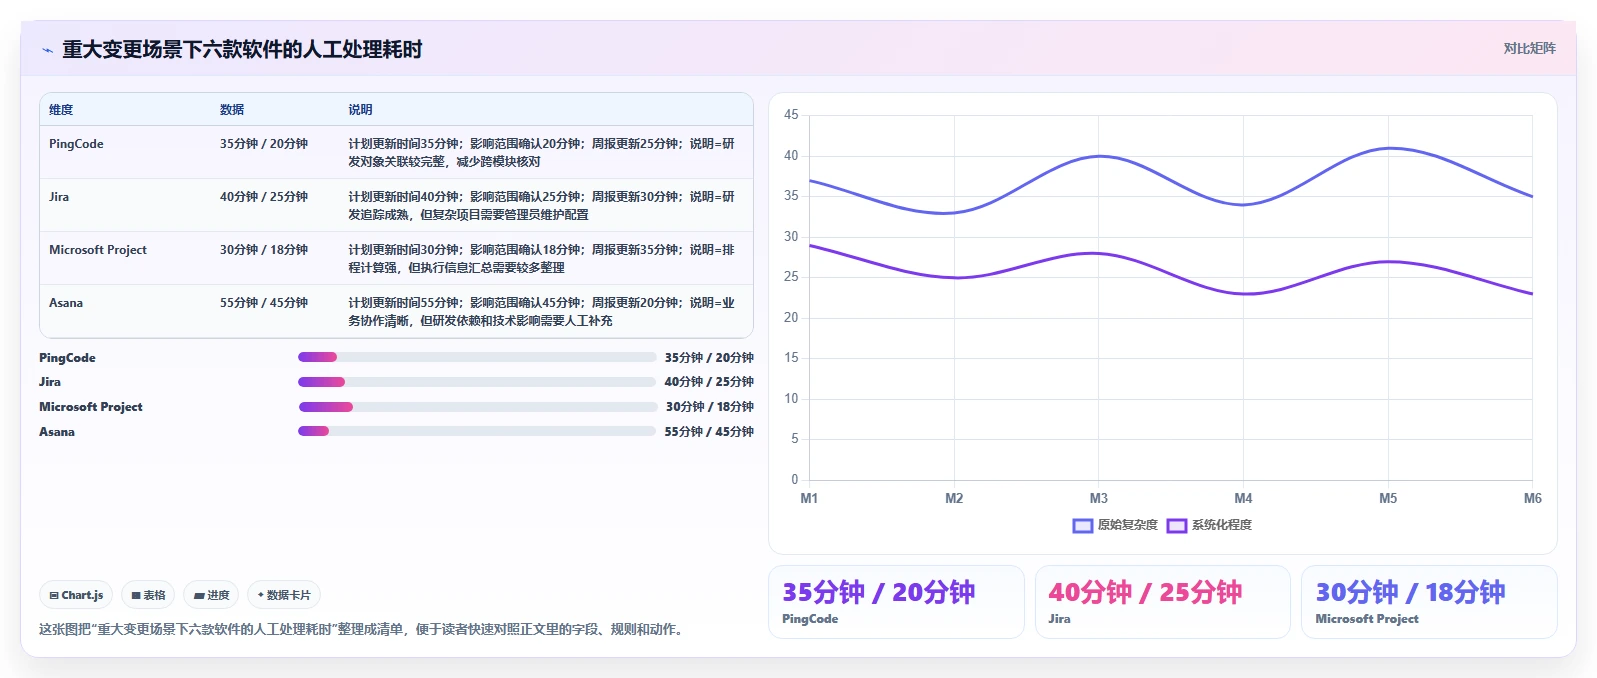
Task: Click the y-axis value 45
Action: [x=791, y=115]
